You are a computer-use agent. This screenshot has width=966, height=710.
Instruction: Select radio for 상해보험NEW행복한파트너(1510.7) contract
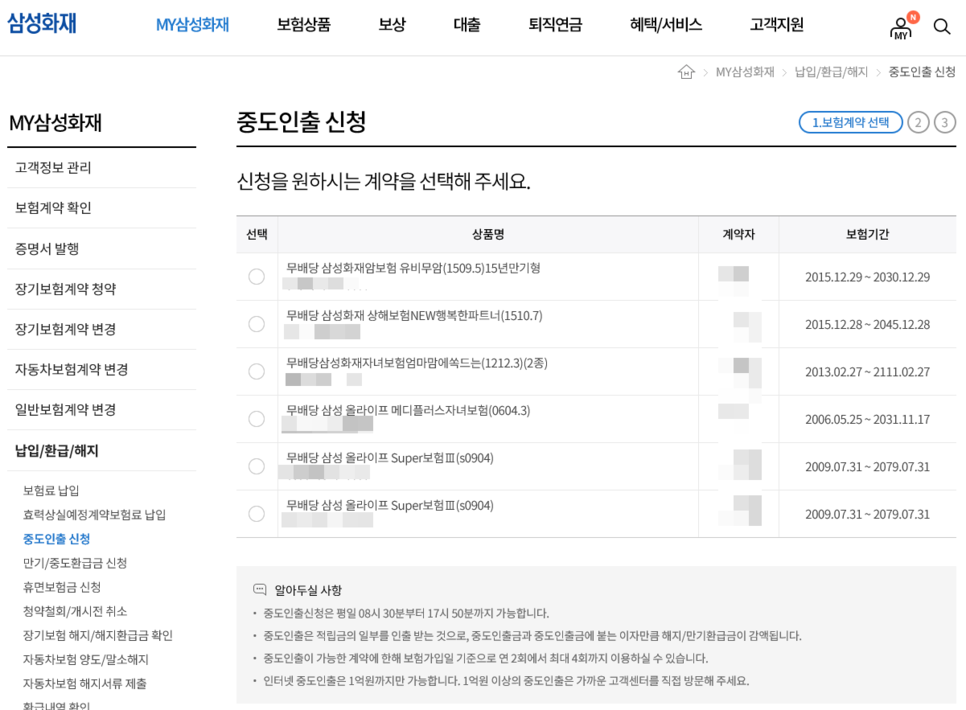tap(256, 324)
